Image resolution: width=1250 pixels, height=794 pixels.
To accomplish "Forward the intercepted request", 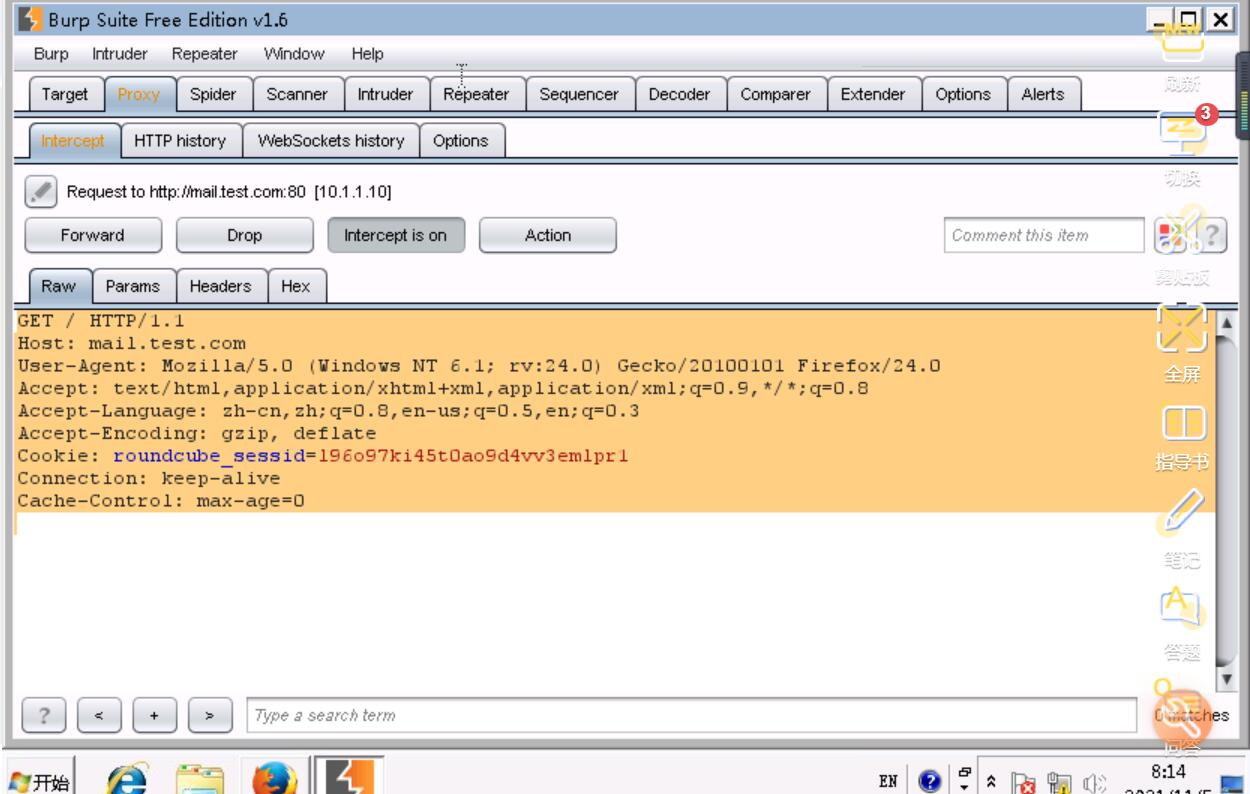I will (x=92, y=236).
